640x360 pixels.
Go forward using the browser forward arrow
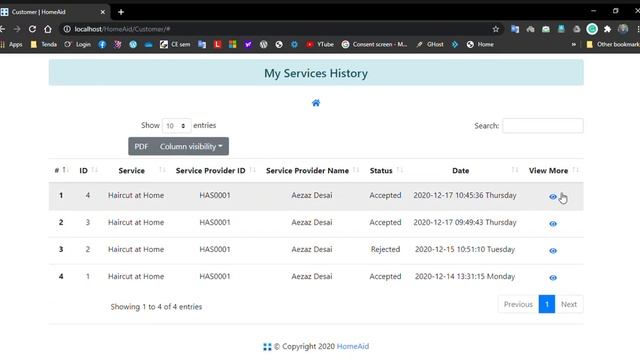[17, 29]
